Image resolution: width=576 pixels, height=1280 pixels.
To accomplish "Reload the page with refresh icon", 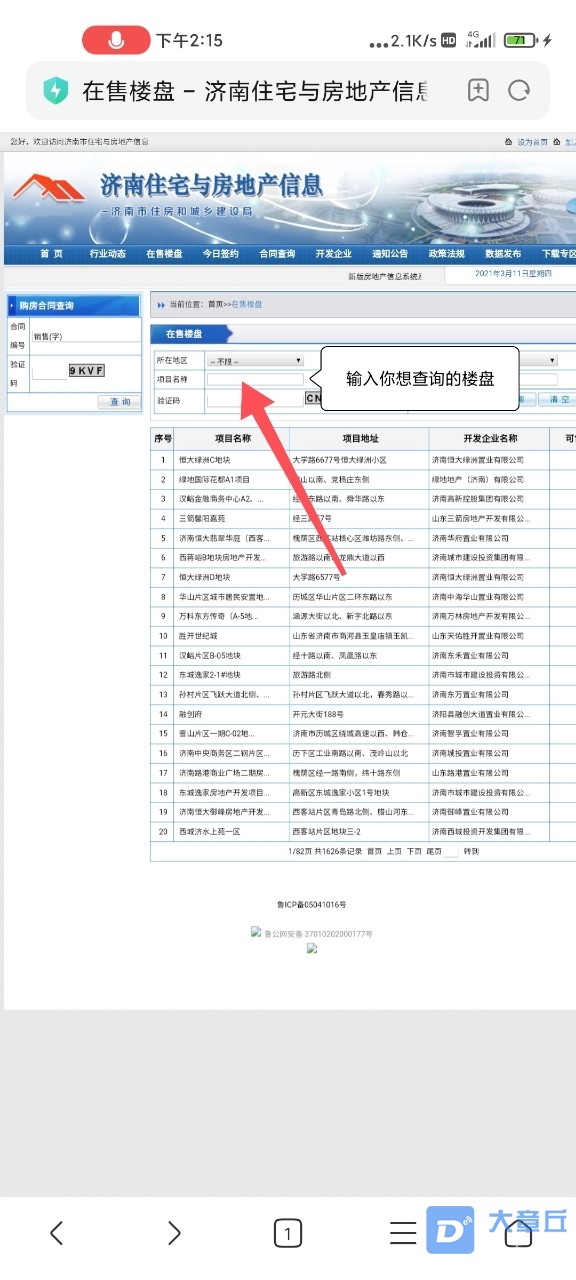I will pyautogui.click(x=519, y=91).
